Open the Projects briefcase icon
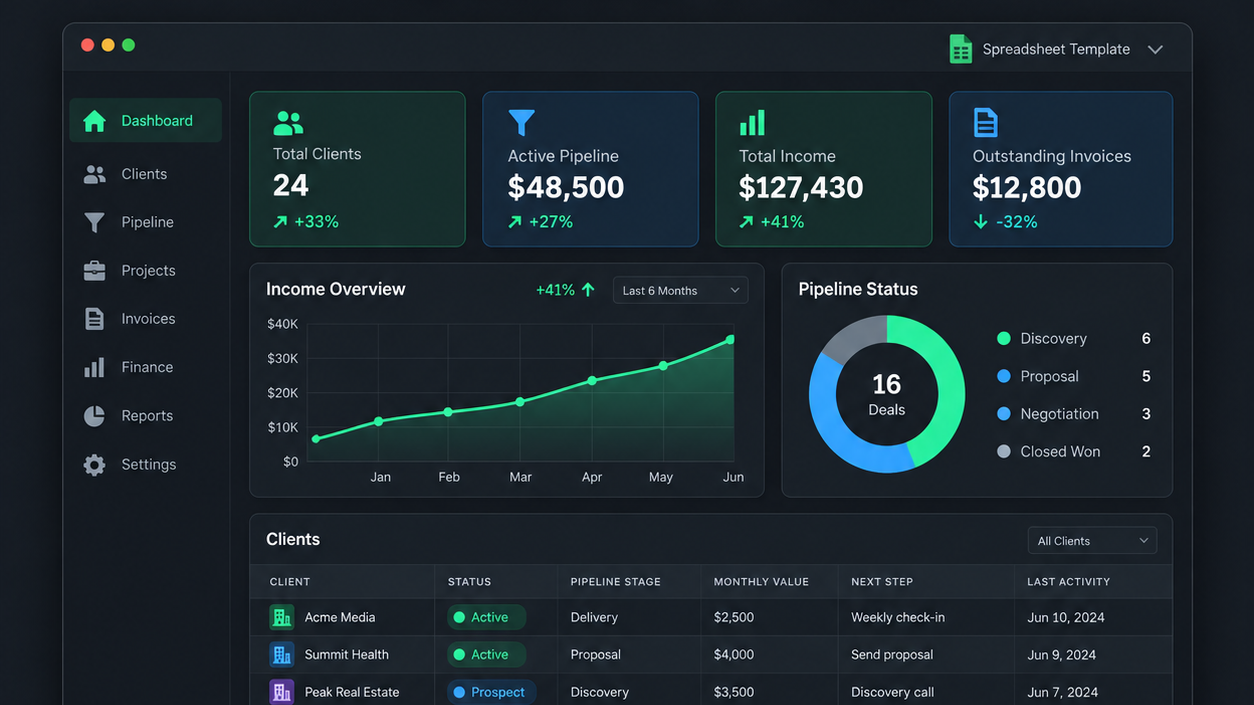Viewport: 1254px width, 705px height. tap(94, 271)
